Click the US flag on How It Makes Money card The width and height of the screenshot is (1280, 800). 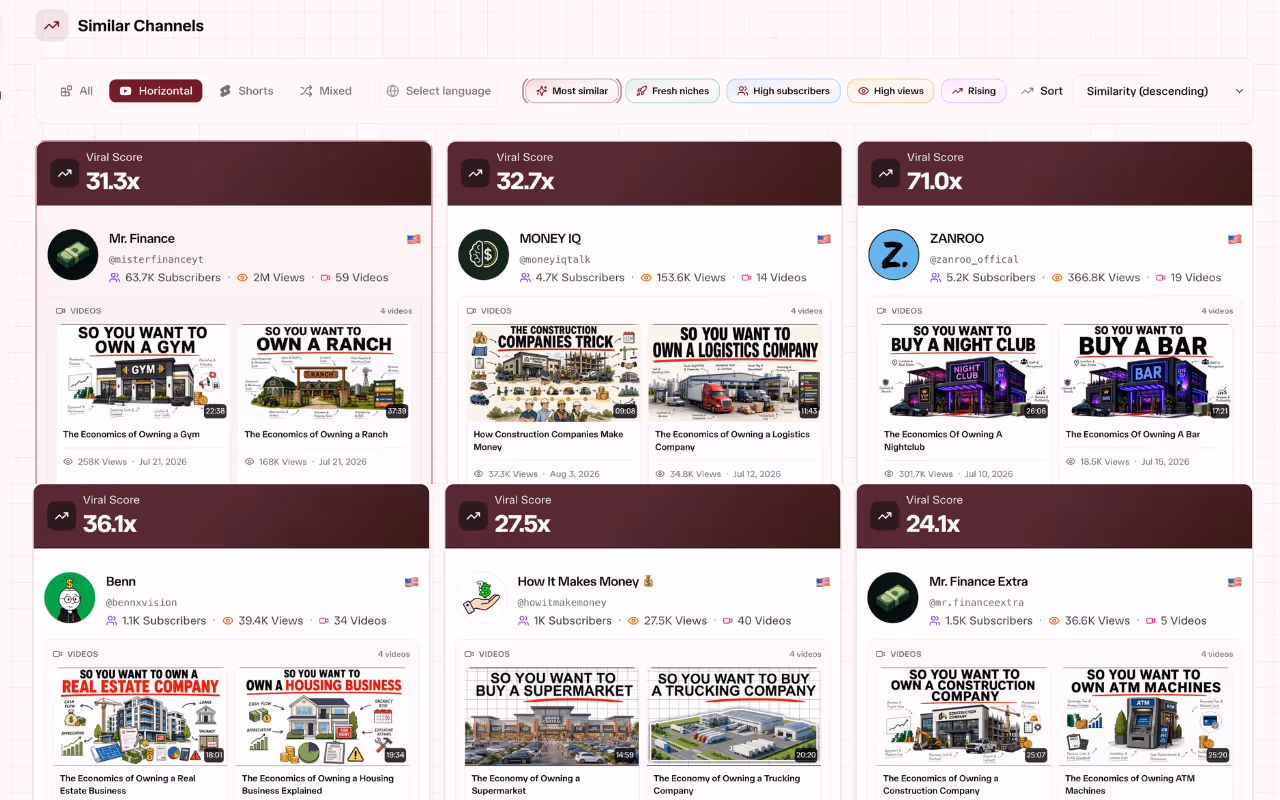(823, 582)
